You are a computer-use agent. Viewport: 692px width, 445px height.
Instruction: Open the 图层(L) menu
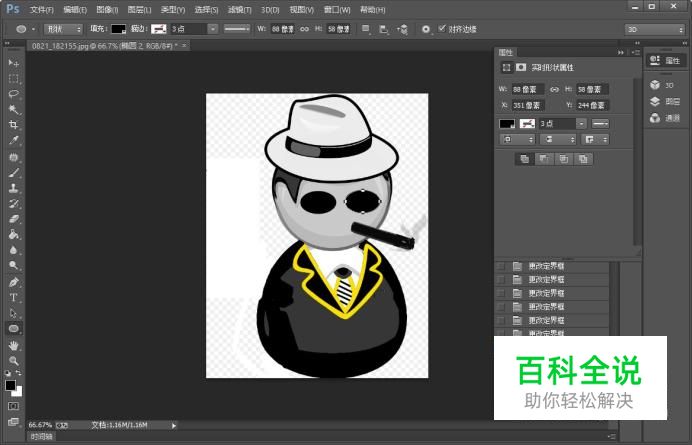click(139, 10)
